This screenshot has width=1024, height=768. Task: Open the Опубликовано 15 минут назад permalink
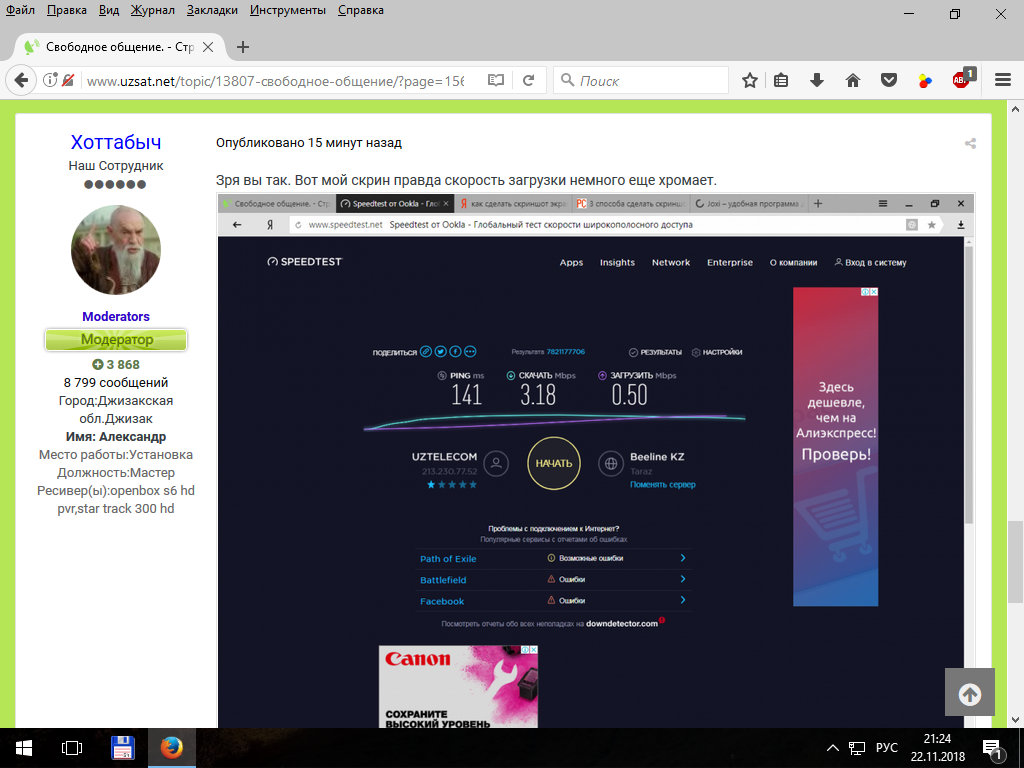[309, 143]
